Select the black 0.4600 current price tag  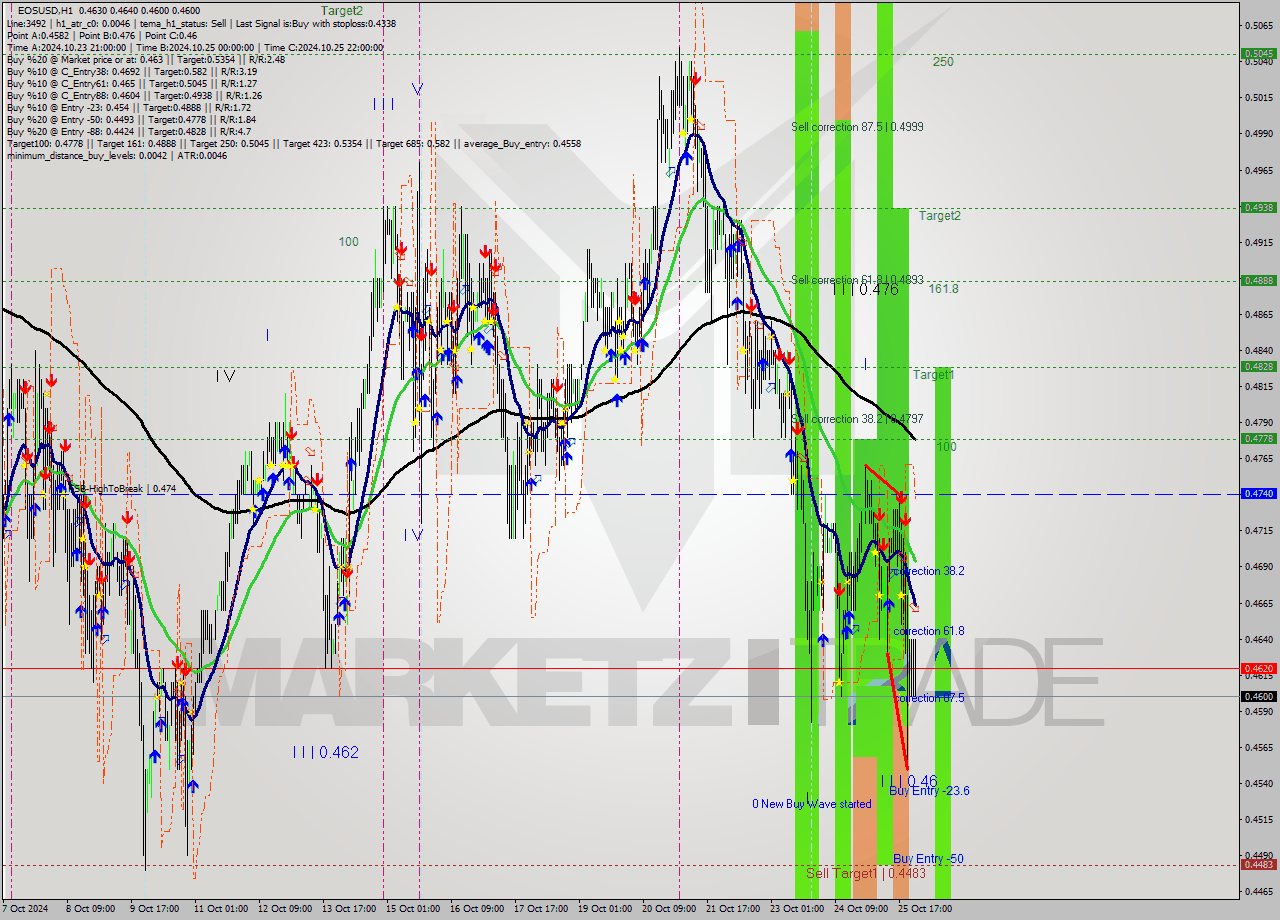(x=1257, y=697)
